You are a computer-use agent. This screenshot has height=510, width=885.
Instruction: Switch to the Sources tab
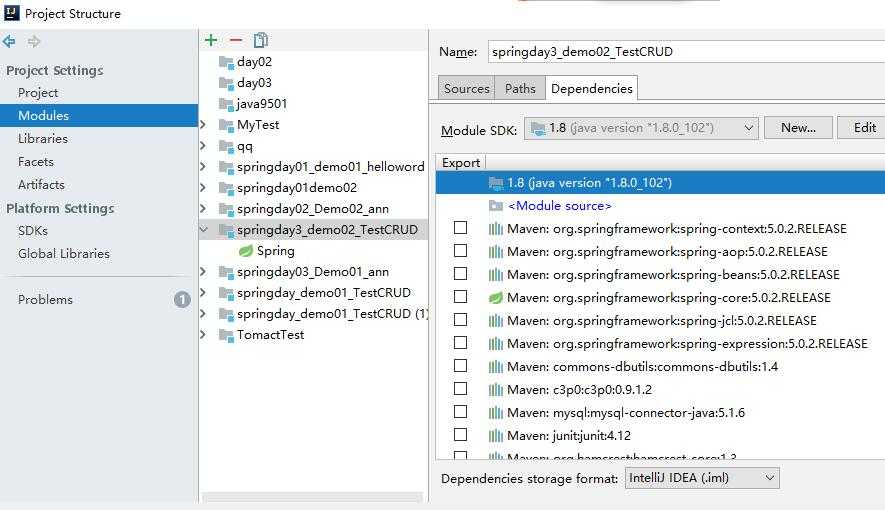[466, 89]
